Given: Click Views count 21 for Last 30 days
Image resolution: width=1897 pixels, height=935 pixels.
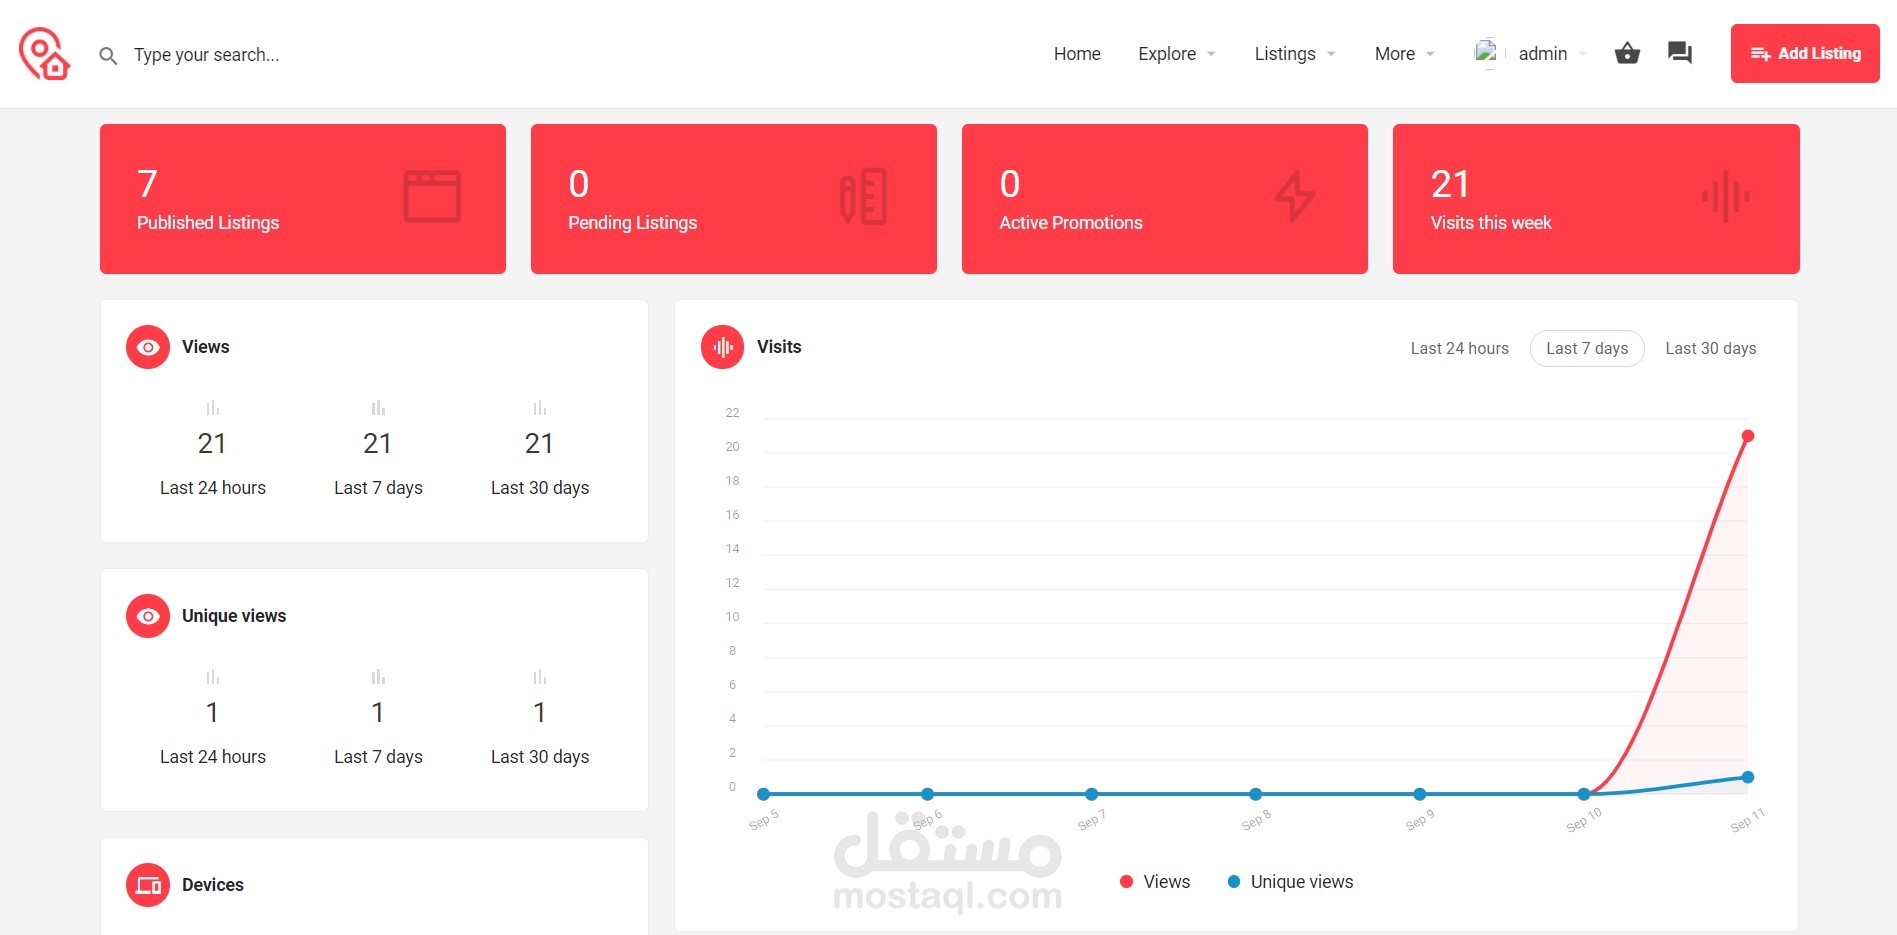Looking at the screenshot, I should 539,443.
